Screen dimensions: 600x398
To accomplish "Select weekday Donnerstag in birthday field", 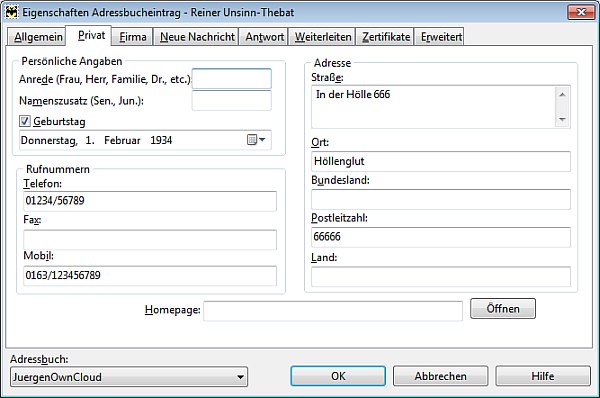I will pos(48,140).
